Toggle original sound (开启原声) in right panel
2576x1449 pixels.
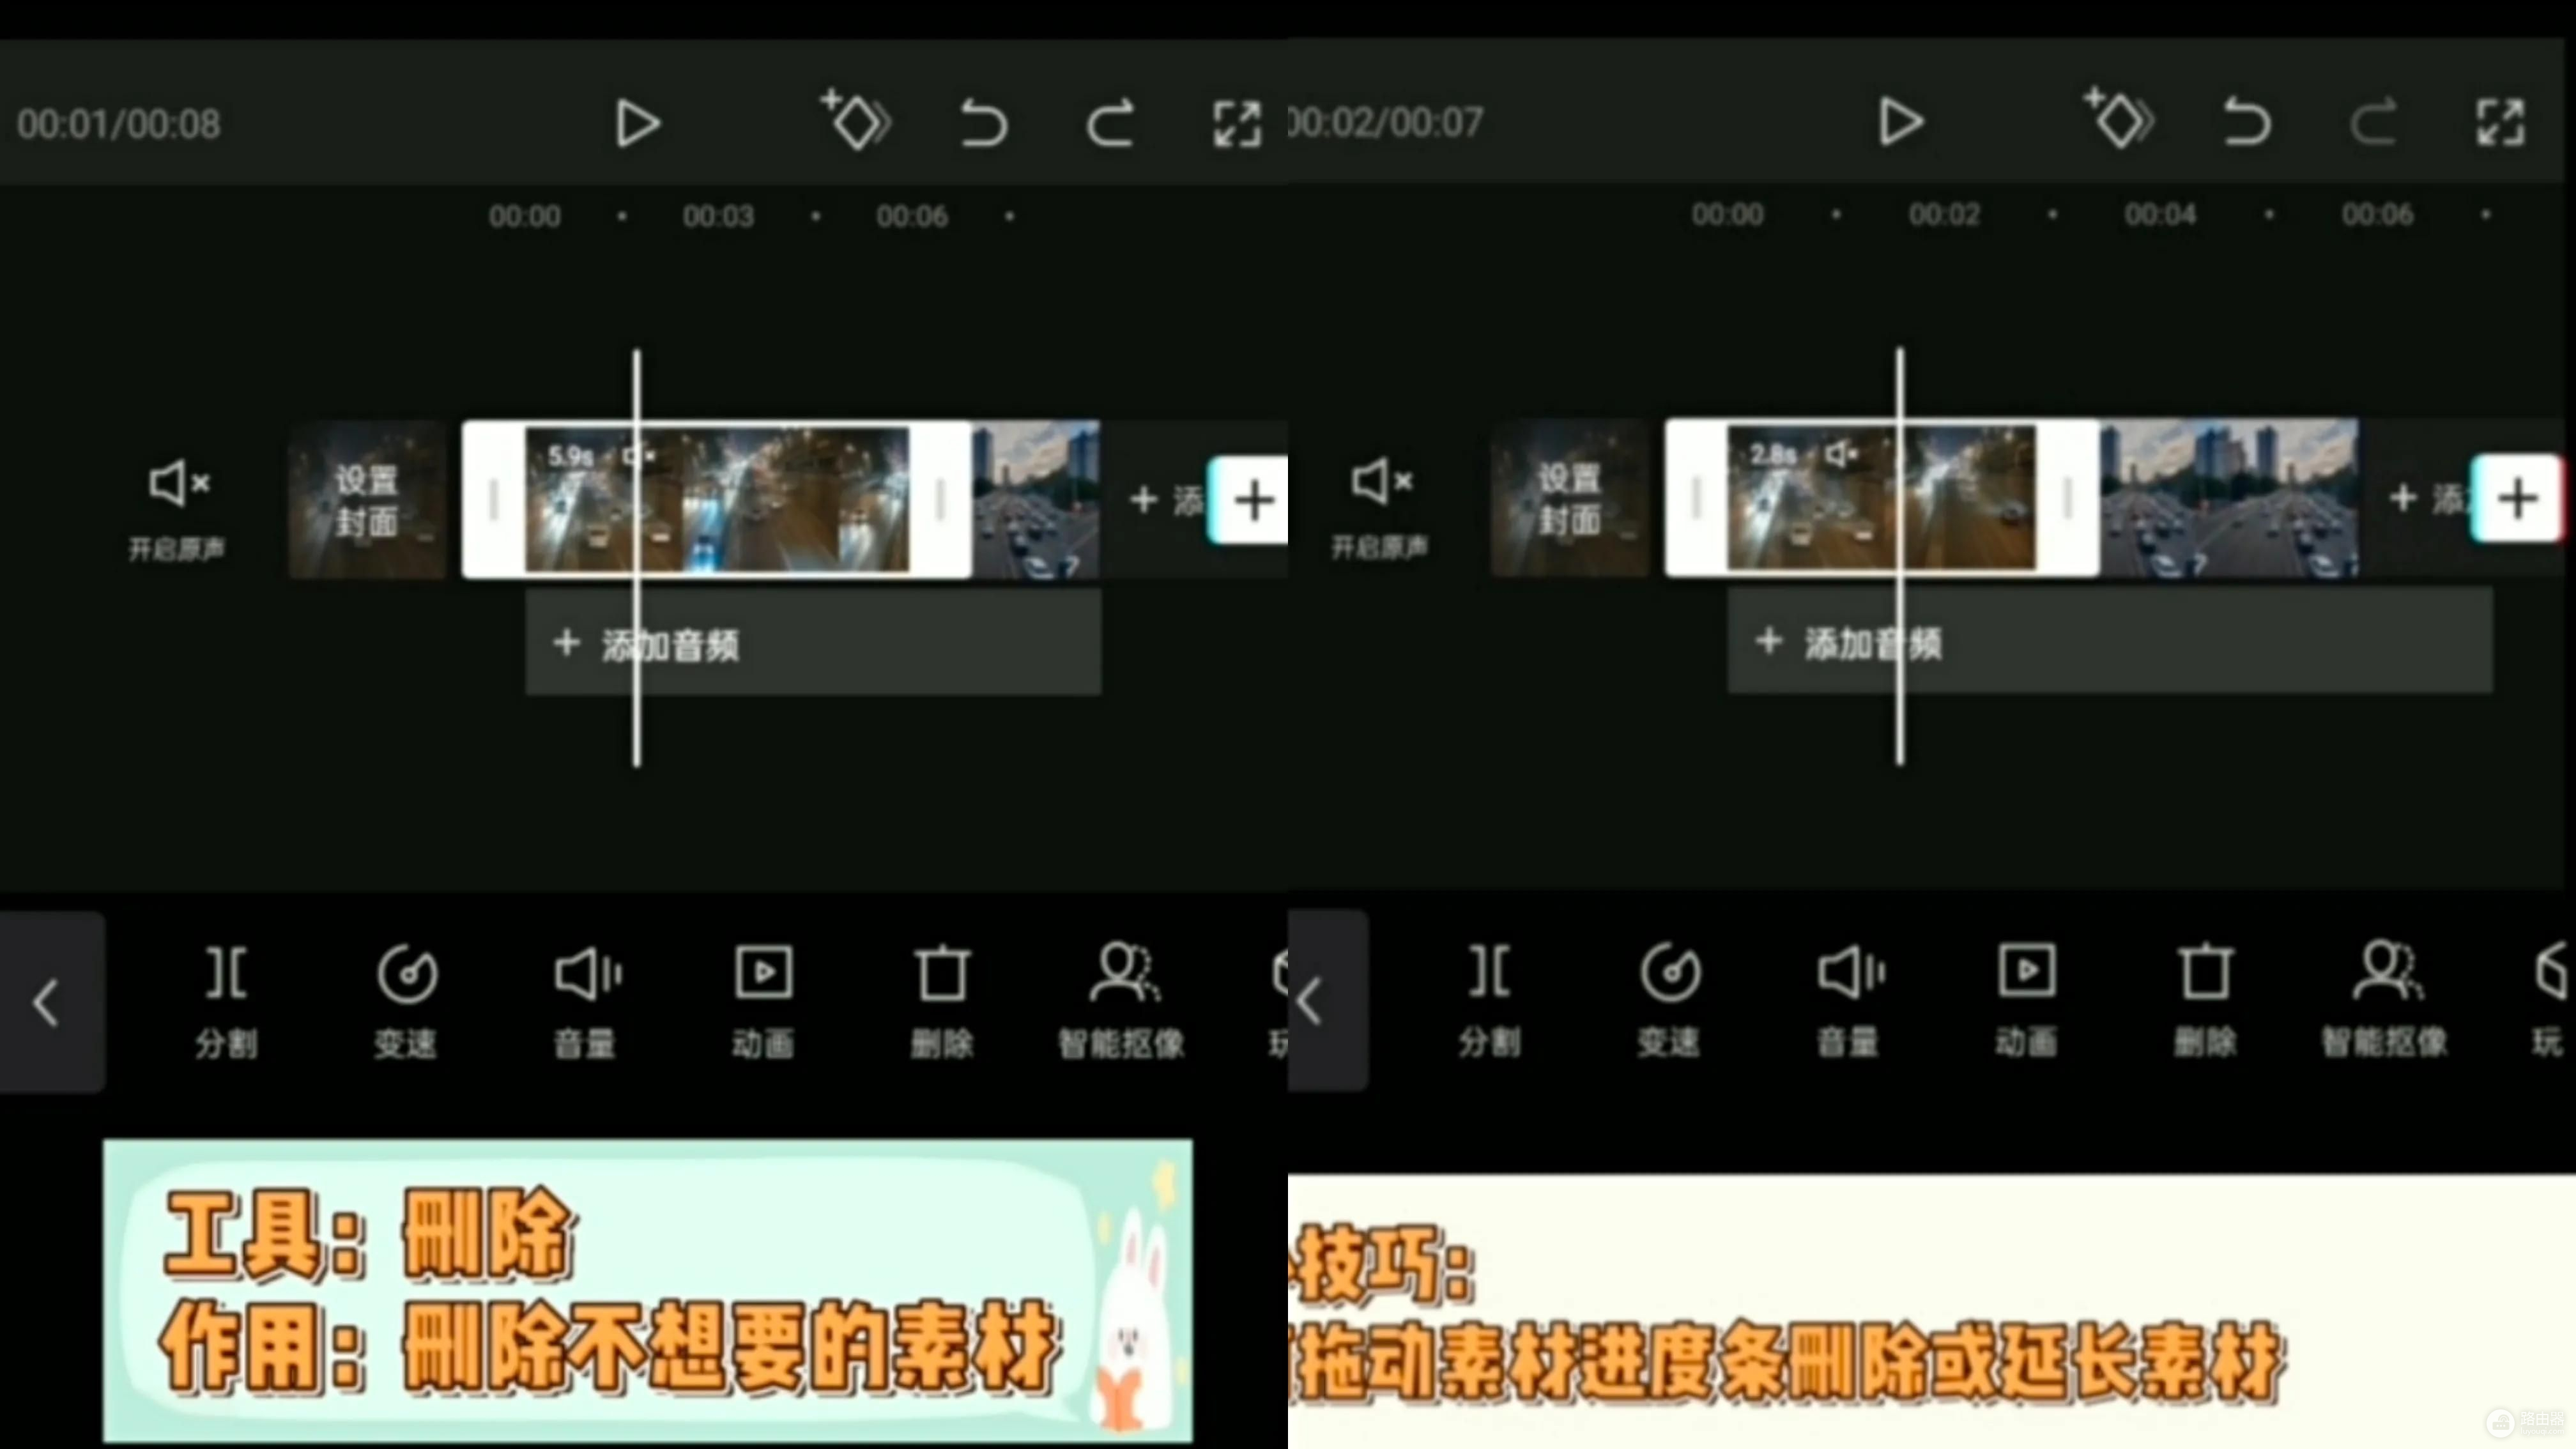[1380, 506]
